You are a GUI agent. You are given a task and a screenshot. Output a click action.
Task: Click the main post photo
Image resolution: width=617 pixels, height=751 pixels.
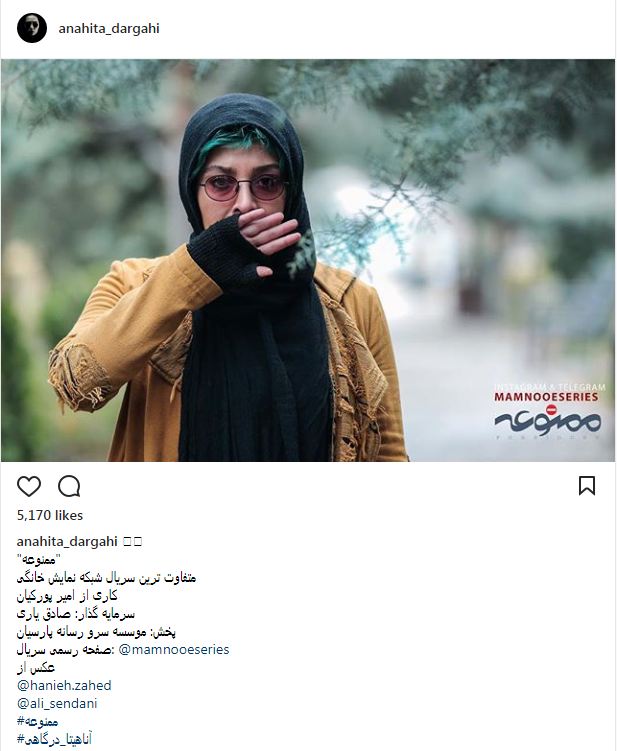pyautogui.click(x=308, y=260)
